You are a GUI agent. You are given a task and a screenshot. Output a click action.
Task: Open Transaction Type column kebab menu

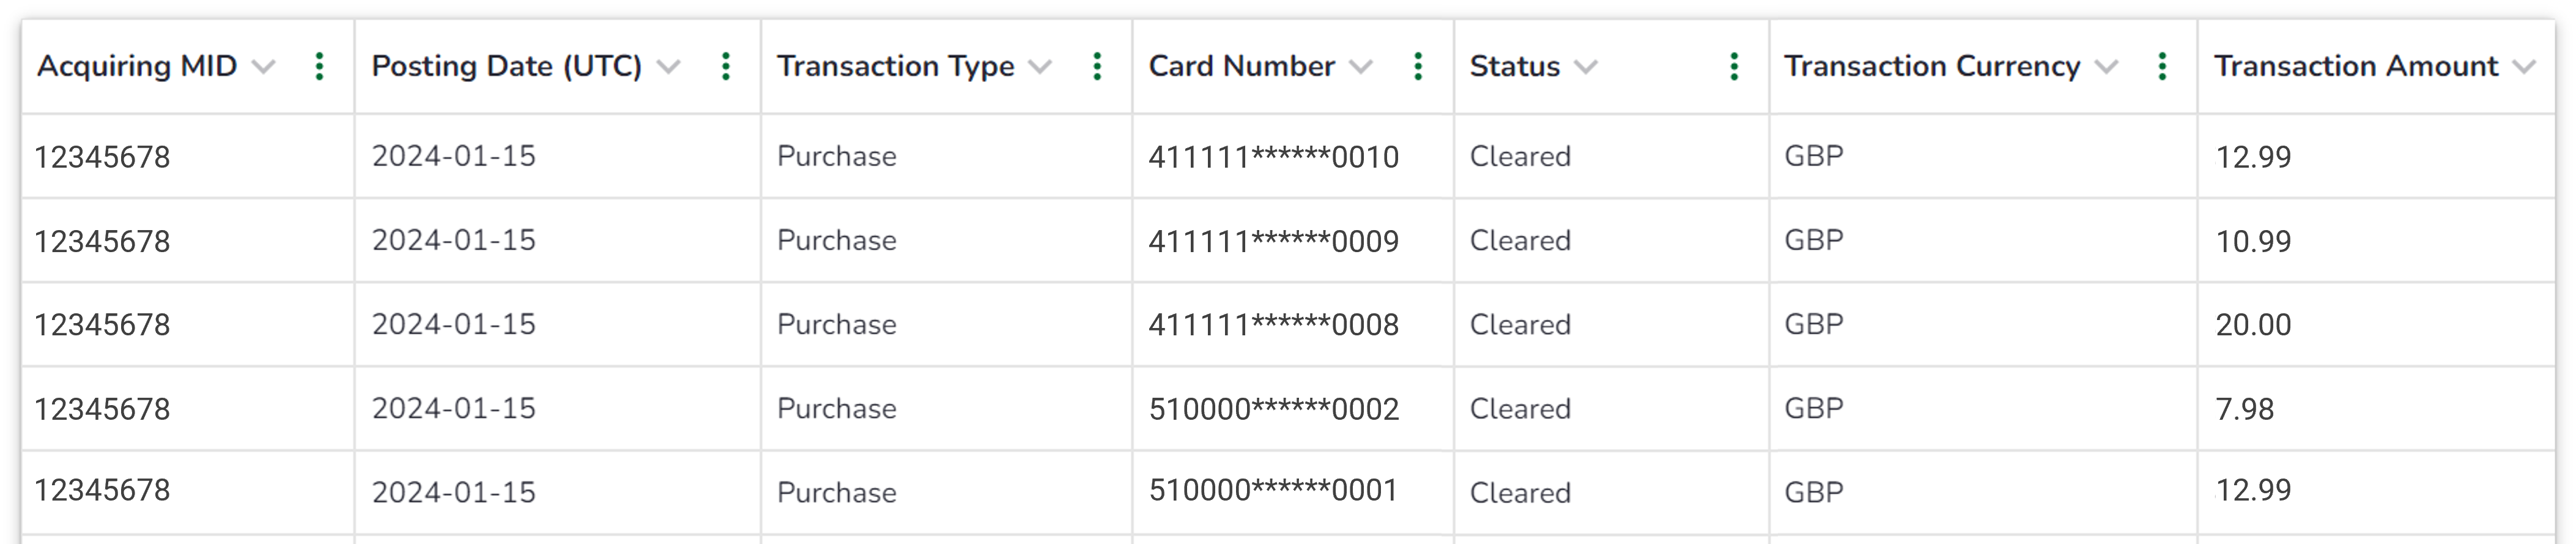click(1097, 67)
